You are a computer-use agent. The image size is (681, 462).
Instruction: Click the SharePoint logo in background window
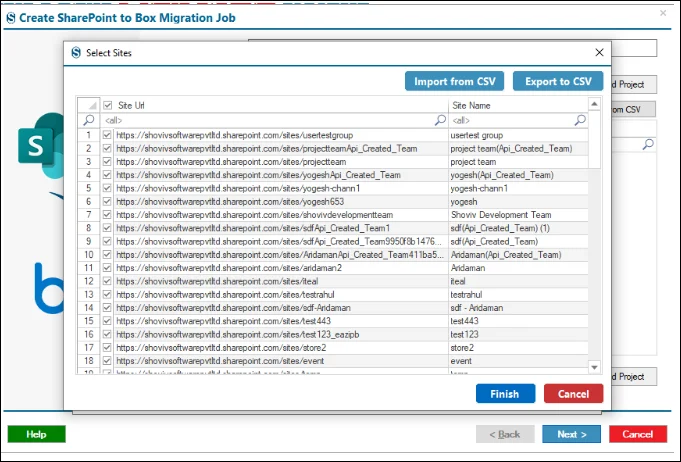[41, 145]
